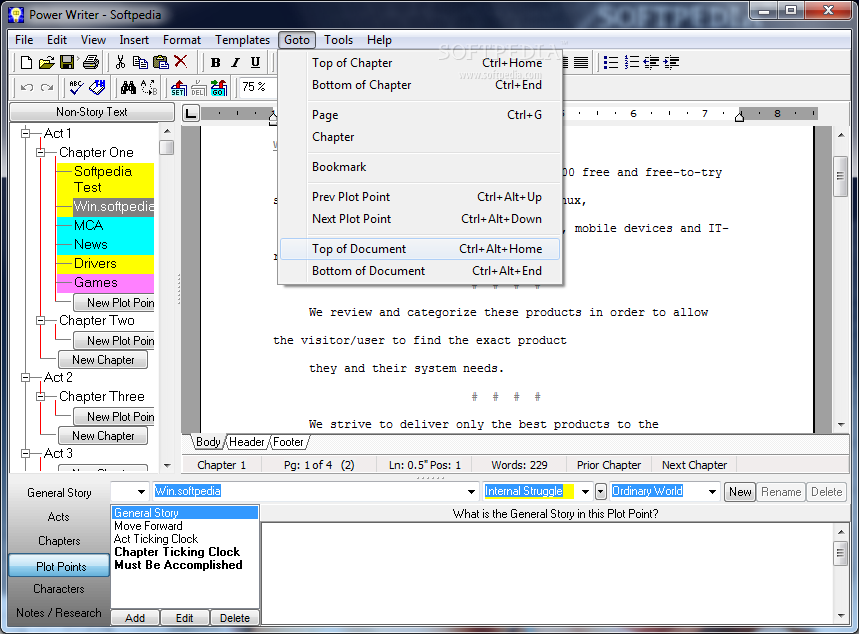The width and height of the screenshot is (859, 634).
Task: Copy selection using copy icon
Action: pos(140,62)
